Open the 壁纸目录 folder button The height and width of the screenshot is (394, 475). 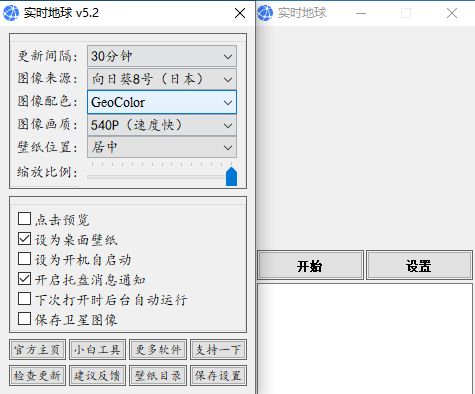tap(158, 376)
